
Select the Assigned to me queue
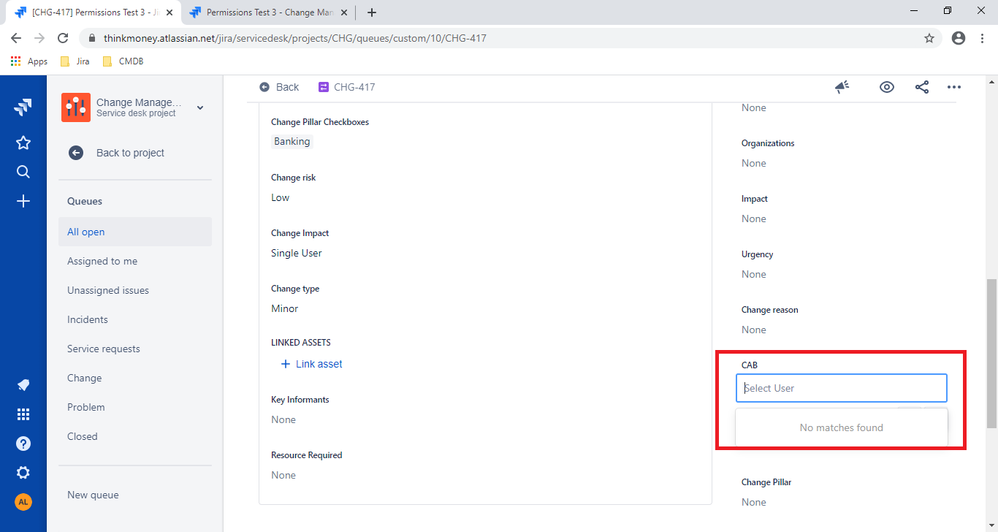click(135, 261)
